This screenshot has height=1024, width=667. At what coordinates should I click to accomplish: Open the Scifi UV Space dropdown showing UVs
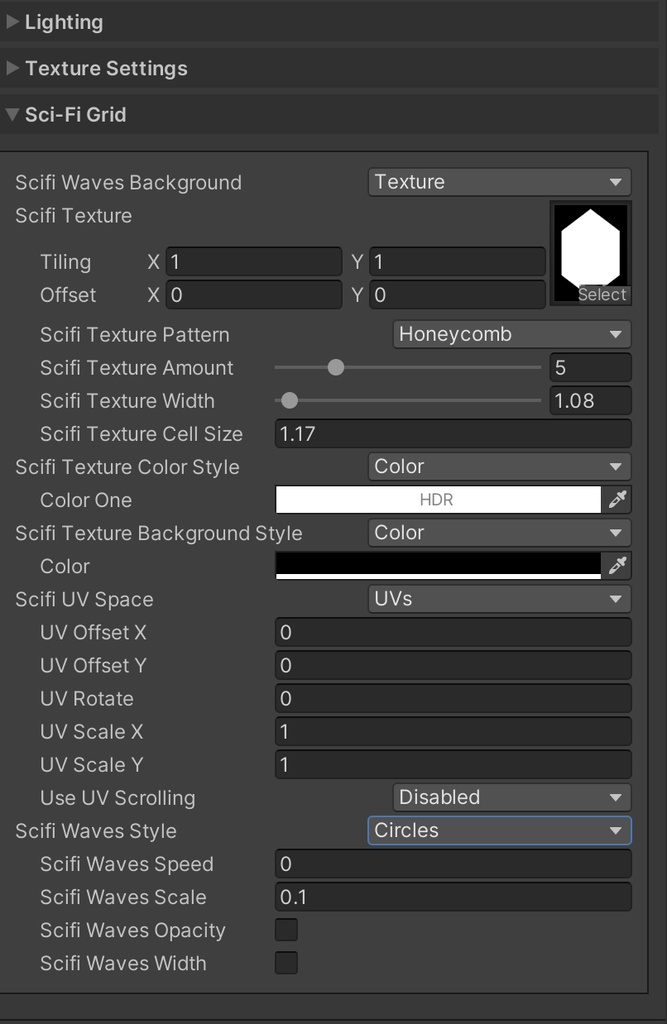coord(498,599)
